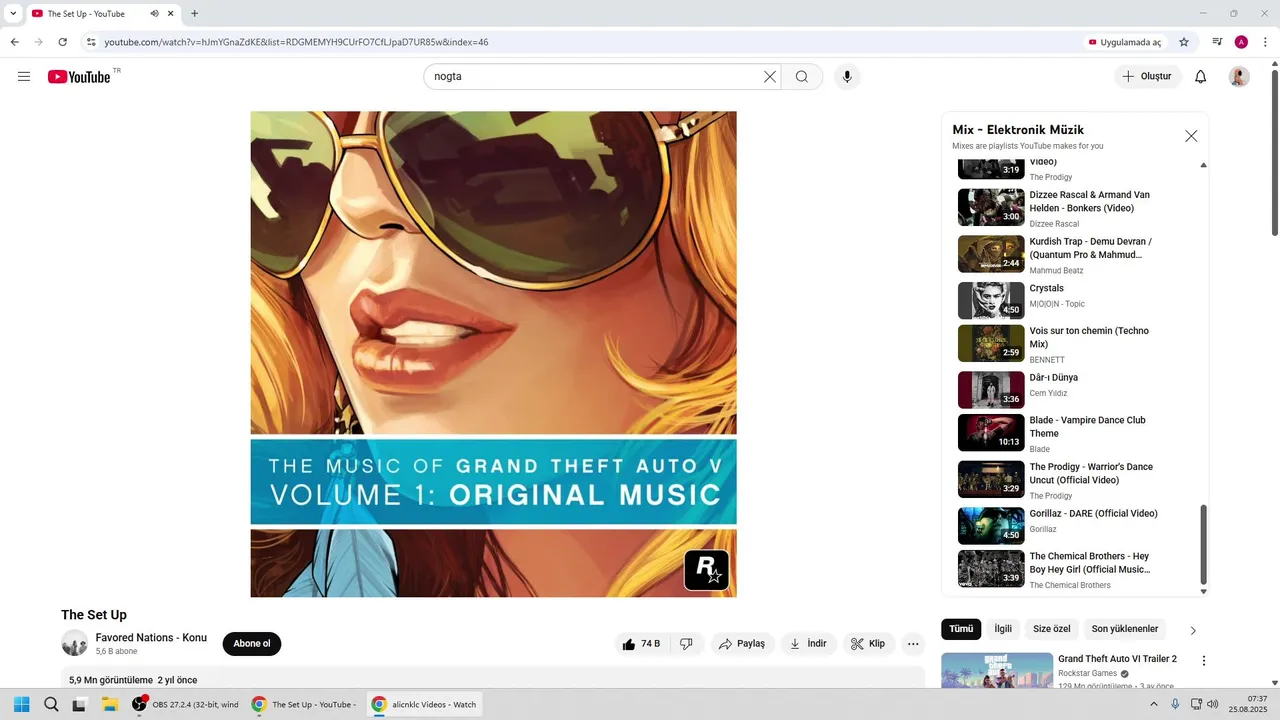Open the tab search dropdown arrow
The height and width of the screenshot is (720, 1280).
(x=13, y=14)
